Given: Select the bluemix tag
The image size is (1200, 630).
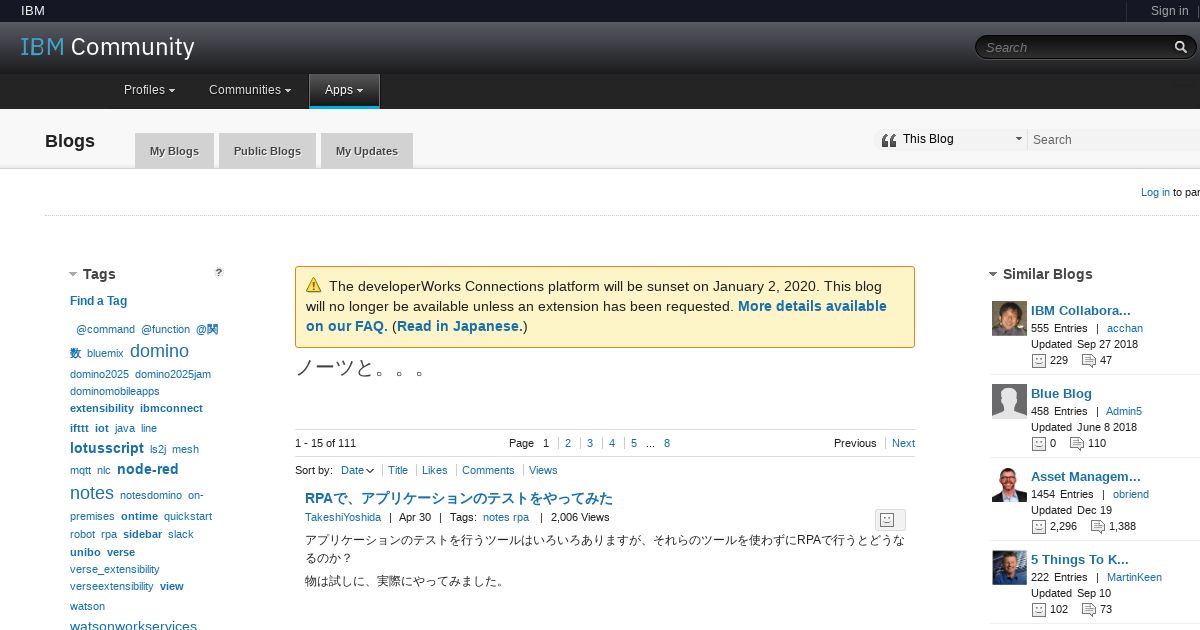Looking at the screenshot, I should pos(105,353).
